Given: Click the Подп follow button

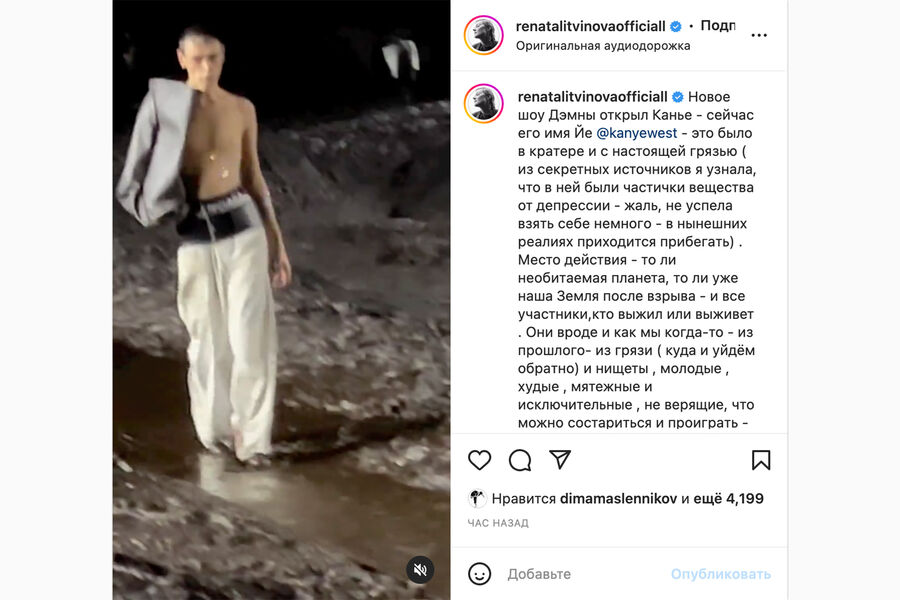Looking at the screenshot, I should [x=718, y=26].
